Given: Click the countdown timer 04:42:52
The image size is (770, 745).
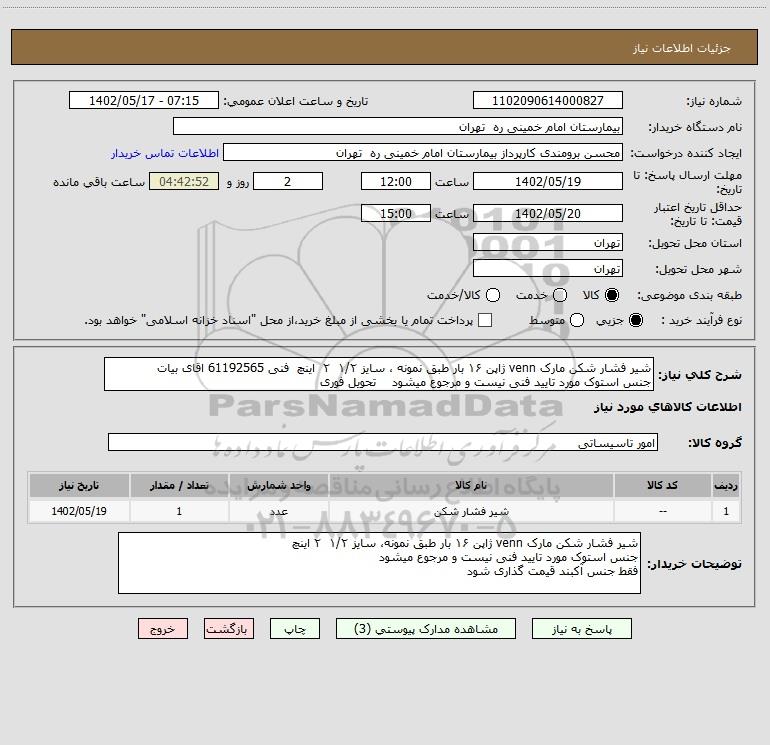Looking at the screenshot, I should [184, 181].
